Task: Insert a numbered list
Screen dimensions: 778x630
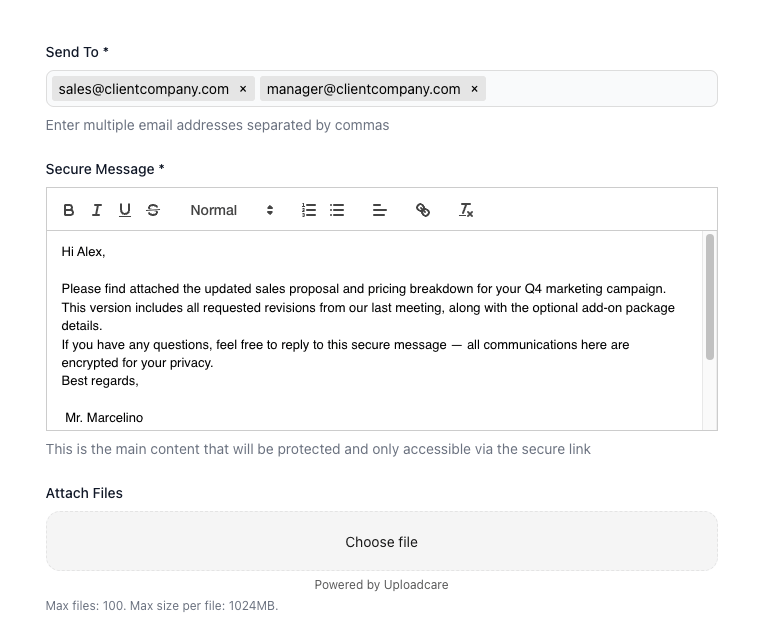Action: (309, 210)
